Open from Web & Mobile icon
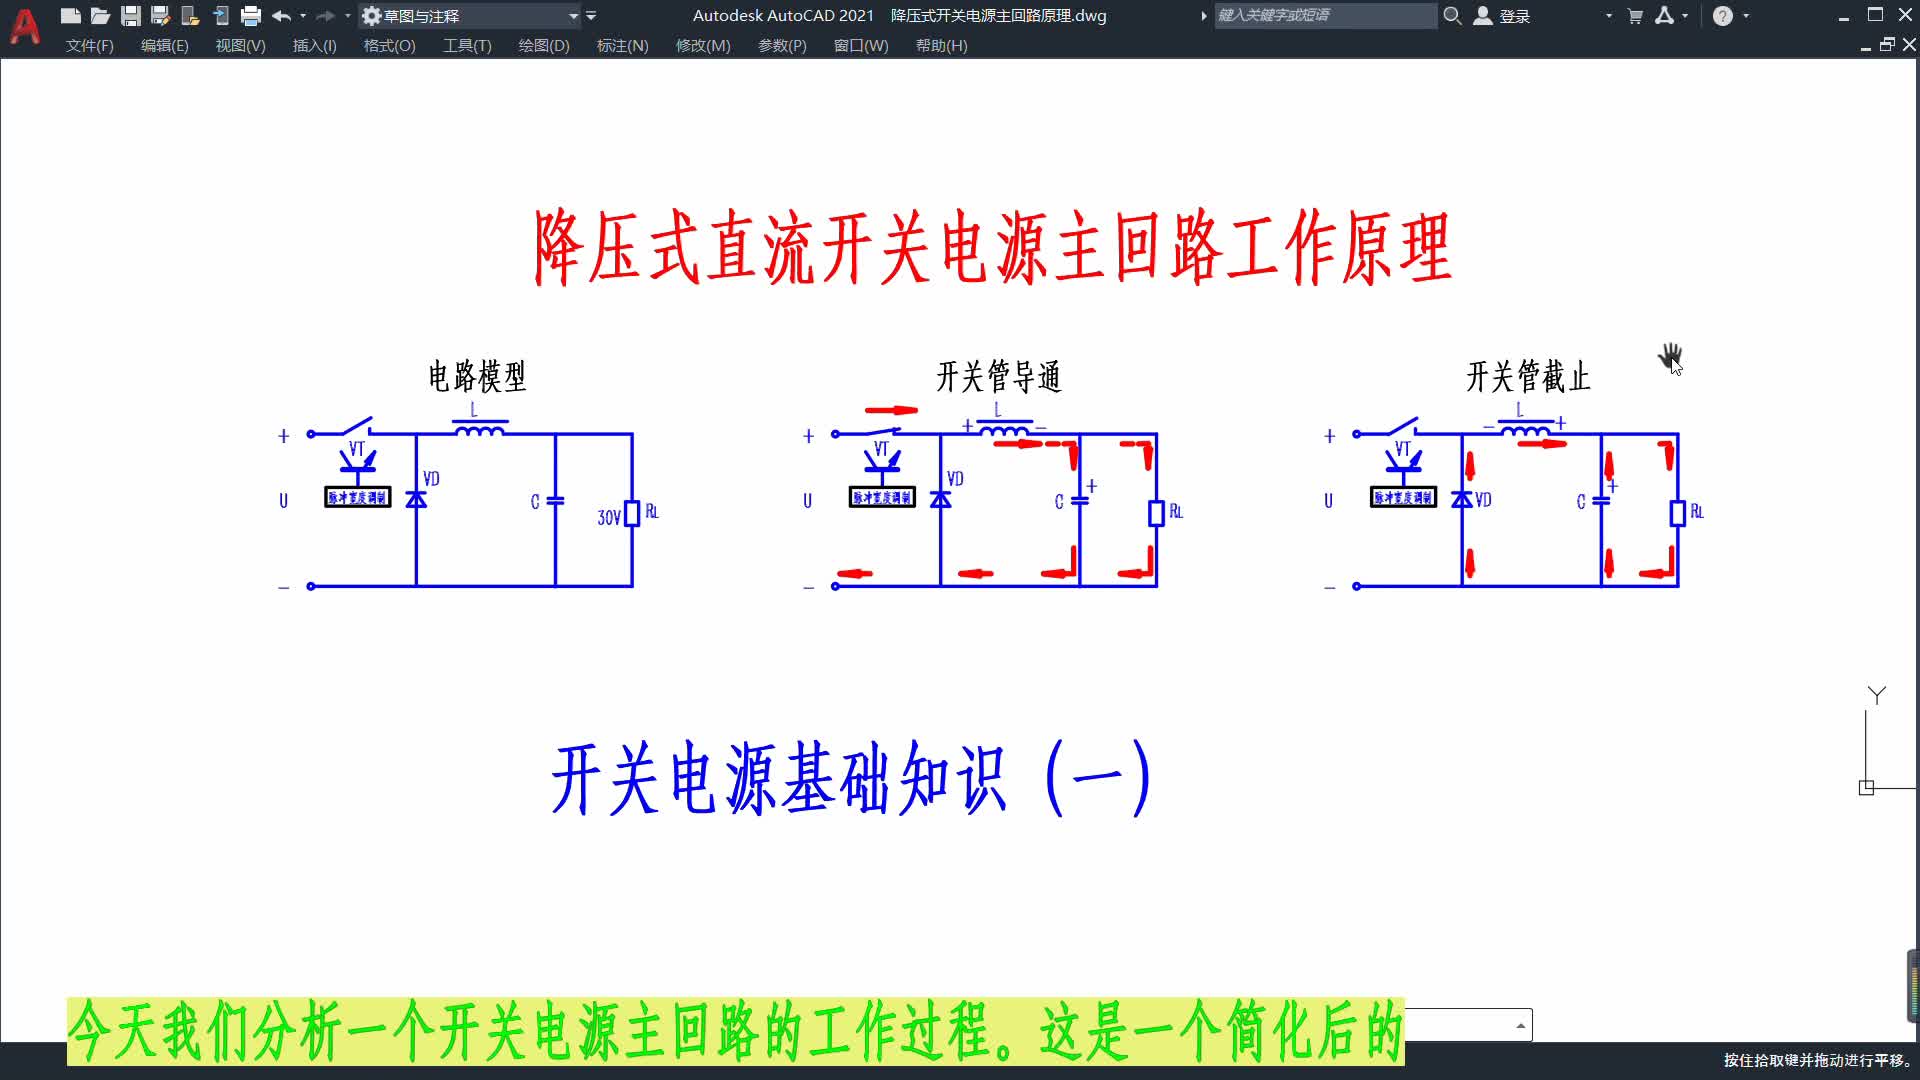1920x1080 pixels. pos(190,16)
